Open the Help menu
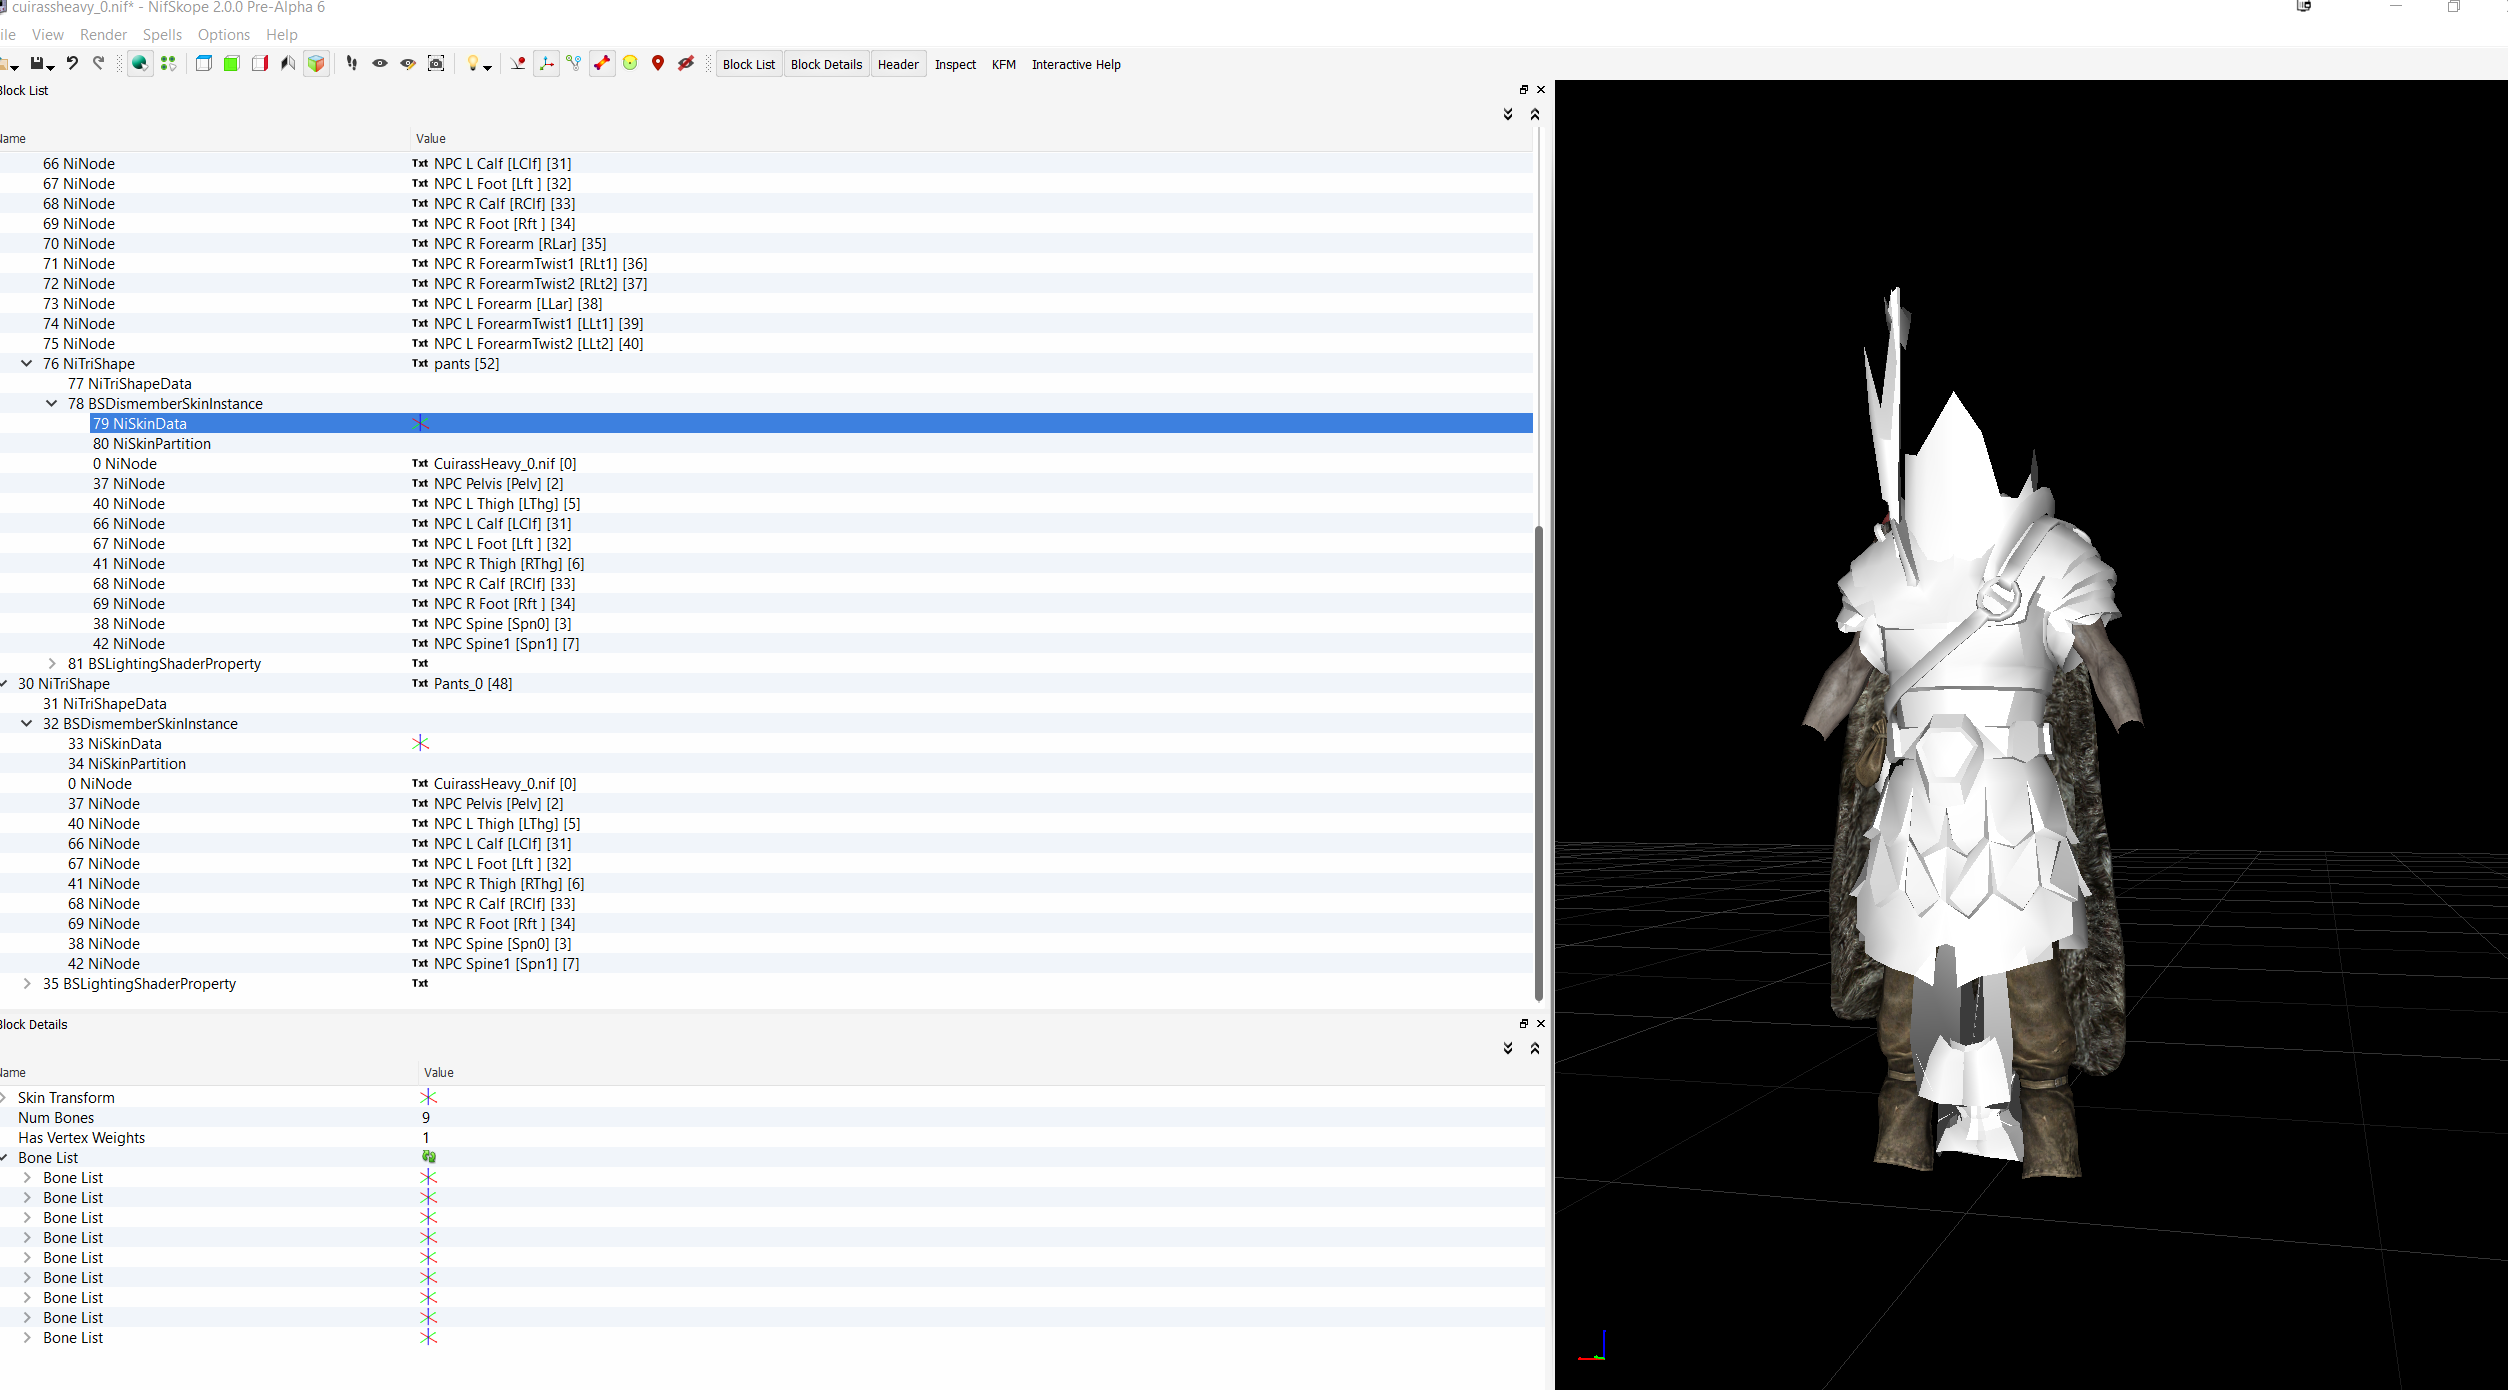This screenshot has height=1390, width=2508. point(282,35)
